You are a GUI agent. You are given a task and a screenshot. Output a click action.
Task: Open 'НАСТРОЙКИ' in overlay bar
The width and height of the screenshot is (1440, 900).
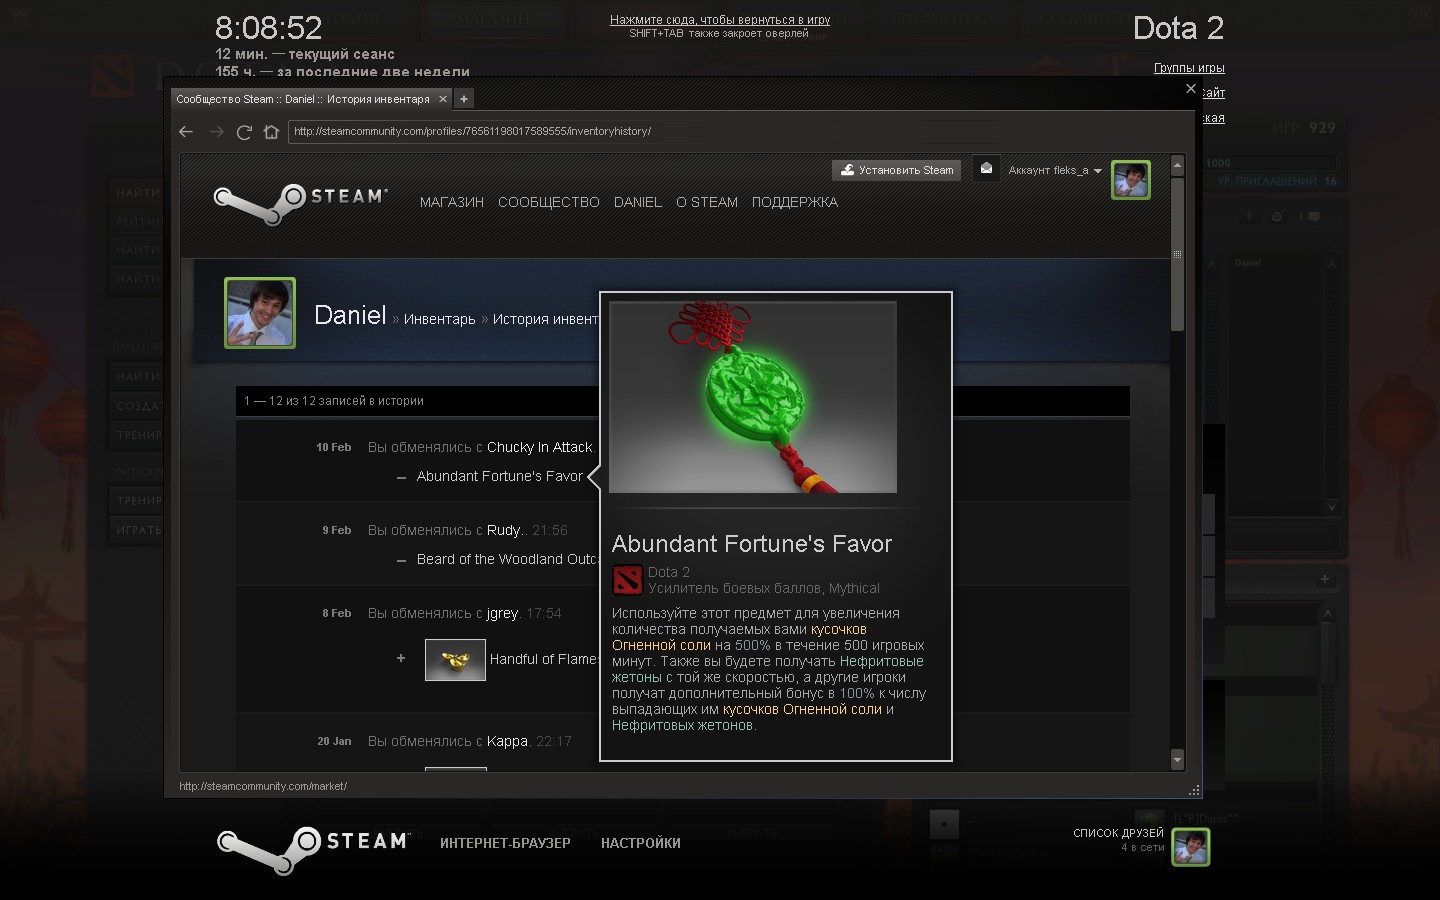[x=641, y=843]
